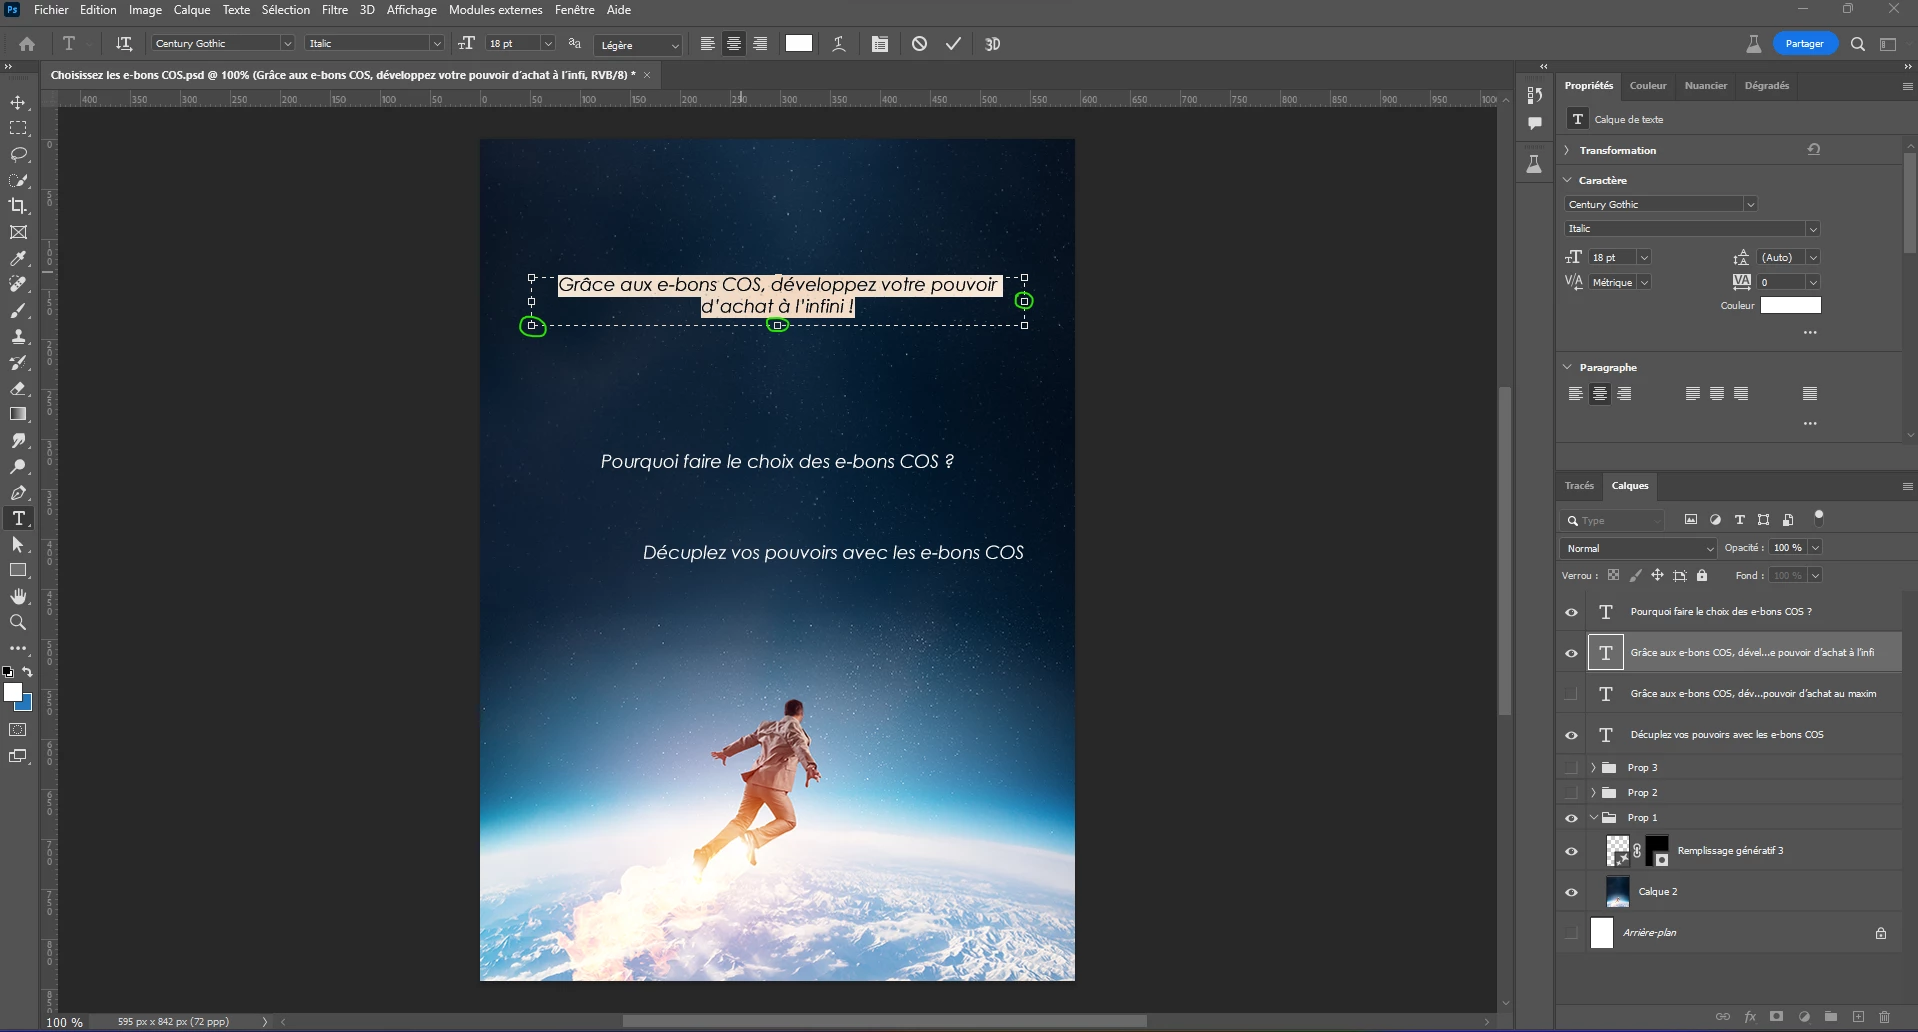Open the Calque menu
1918x1032 pixels.
pos(192,10)
